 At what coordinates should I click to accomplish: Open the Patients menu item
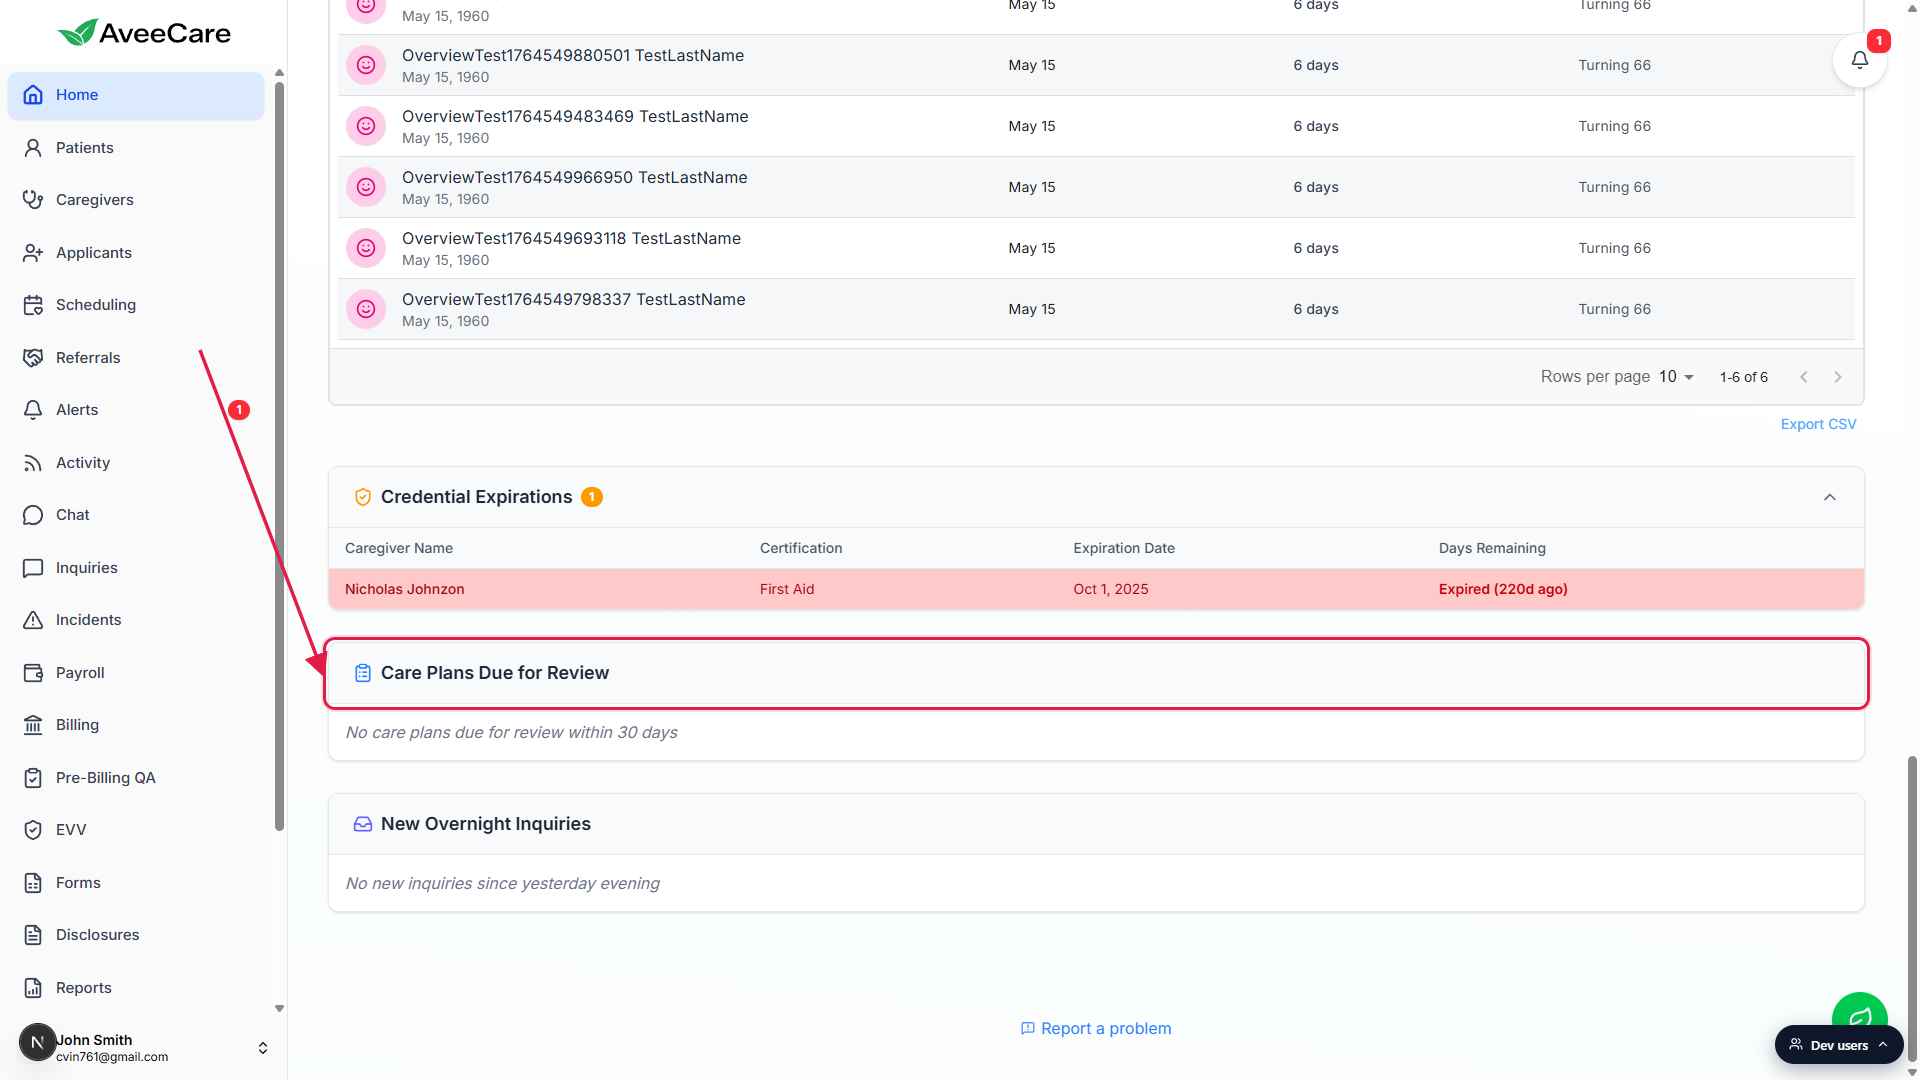[136, 148]
